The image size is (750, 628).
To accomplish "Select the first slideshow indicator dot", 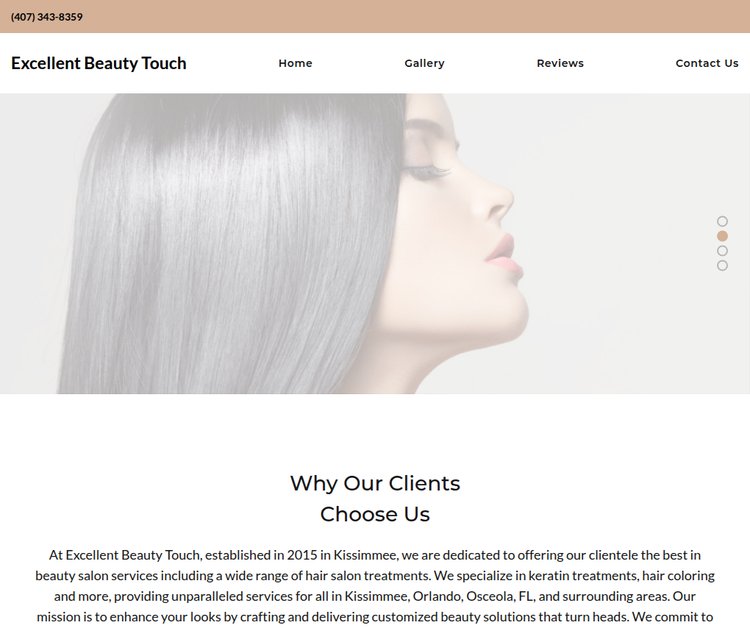I will [x=722, y=221].
